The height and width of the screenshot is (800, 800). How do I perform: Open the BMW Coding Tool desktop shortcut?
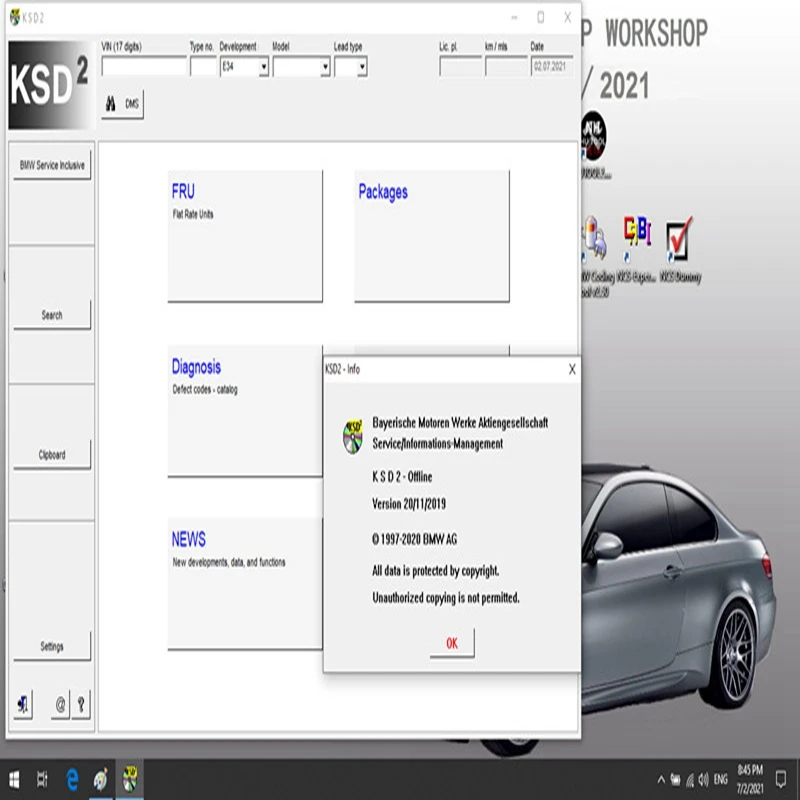click(x=595, y=257)
